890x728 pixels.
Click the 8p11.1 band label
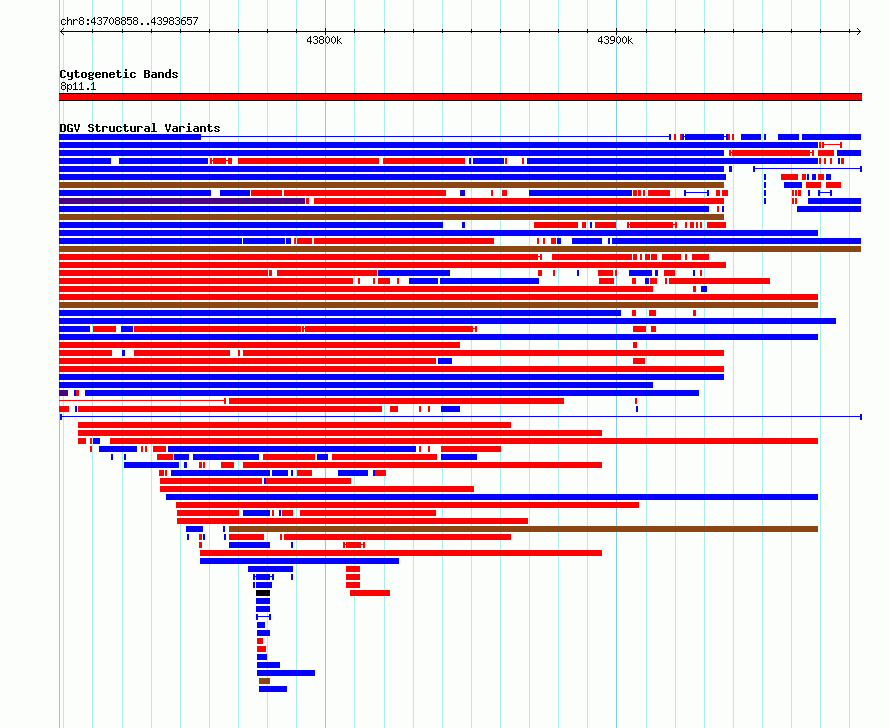tap(78, 86)
